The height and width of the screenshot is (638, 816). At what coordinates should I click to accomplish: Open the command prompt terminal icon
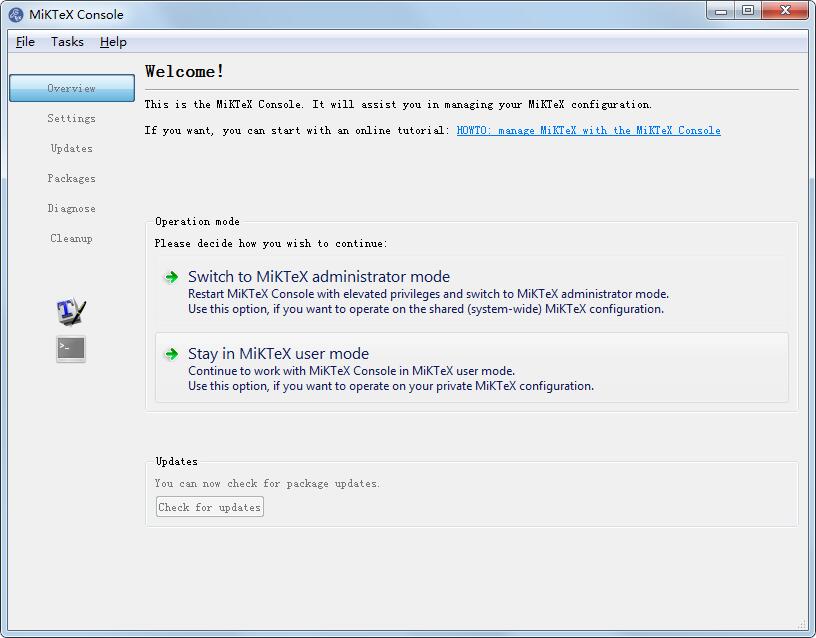pyautogui.click(x=71, y=348)
